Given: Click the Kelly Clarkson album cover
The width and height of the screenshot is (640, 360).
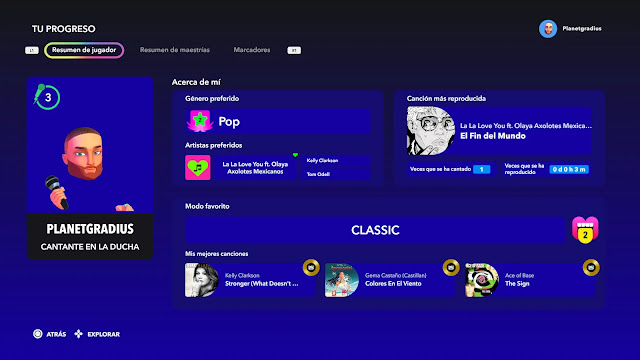Looking at the screenshot, I should click(202, 280).
